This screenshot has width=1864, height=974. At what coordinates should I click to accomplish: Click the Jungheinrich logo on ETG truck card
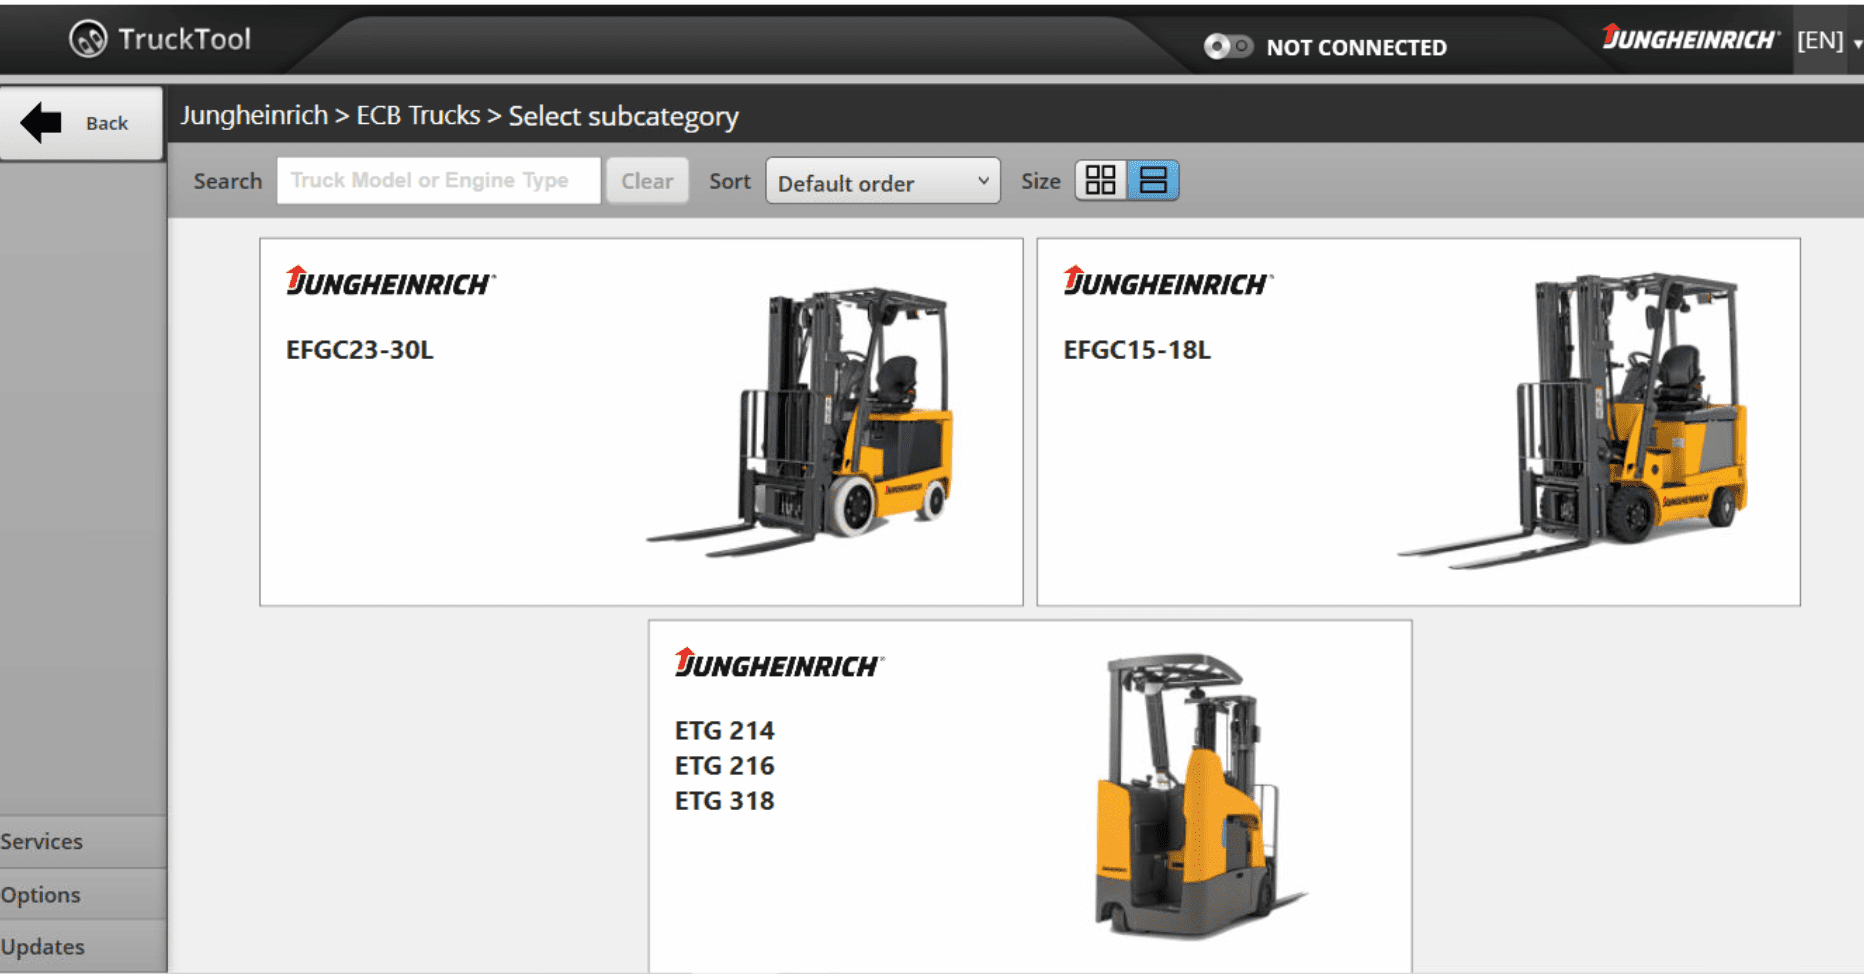click(778, 664)
